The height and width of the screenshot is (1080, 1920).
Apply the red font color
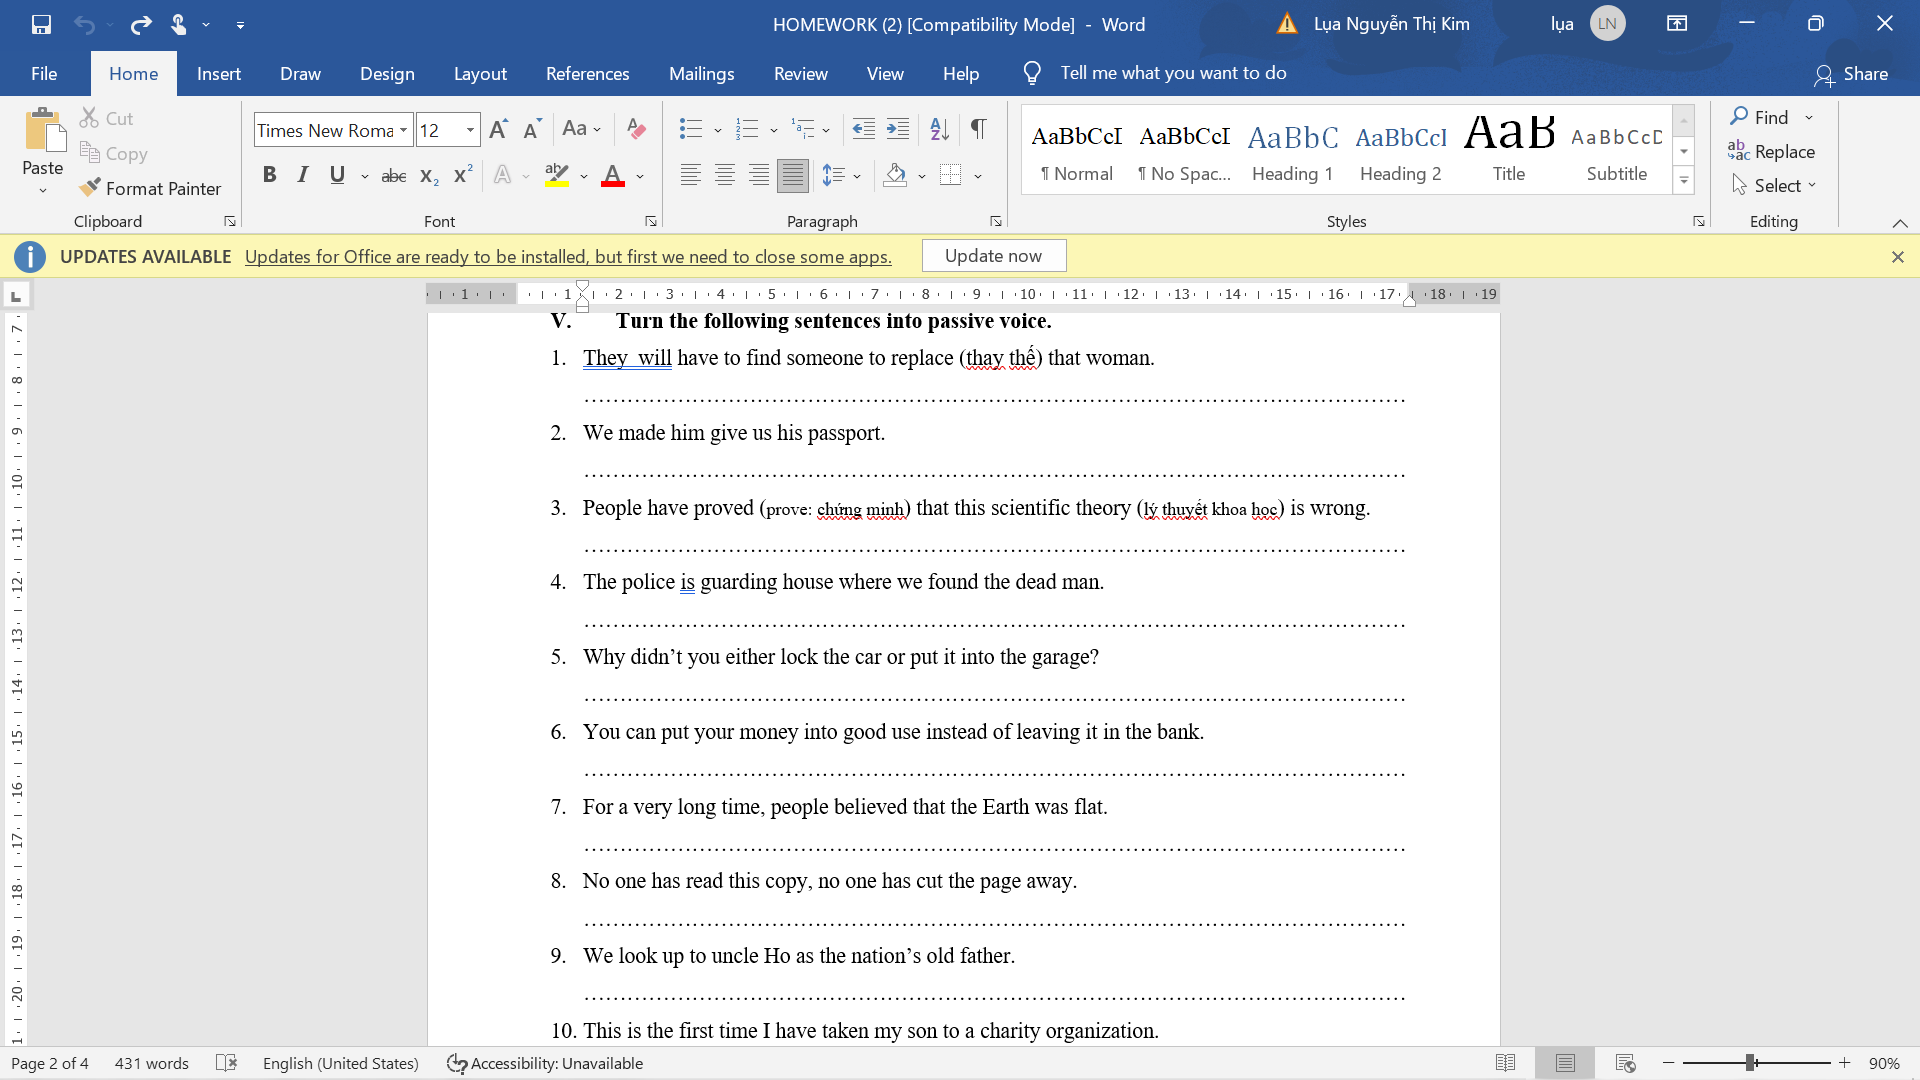[x=613, y=176]
